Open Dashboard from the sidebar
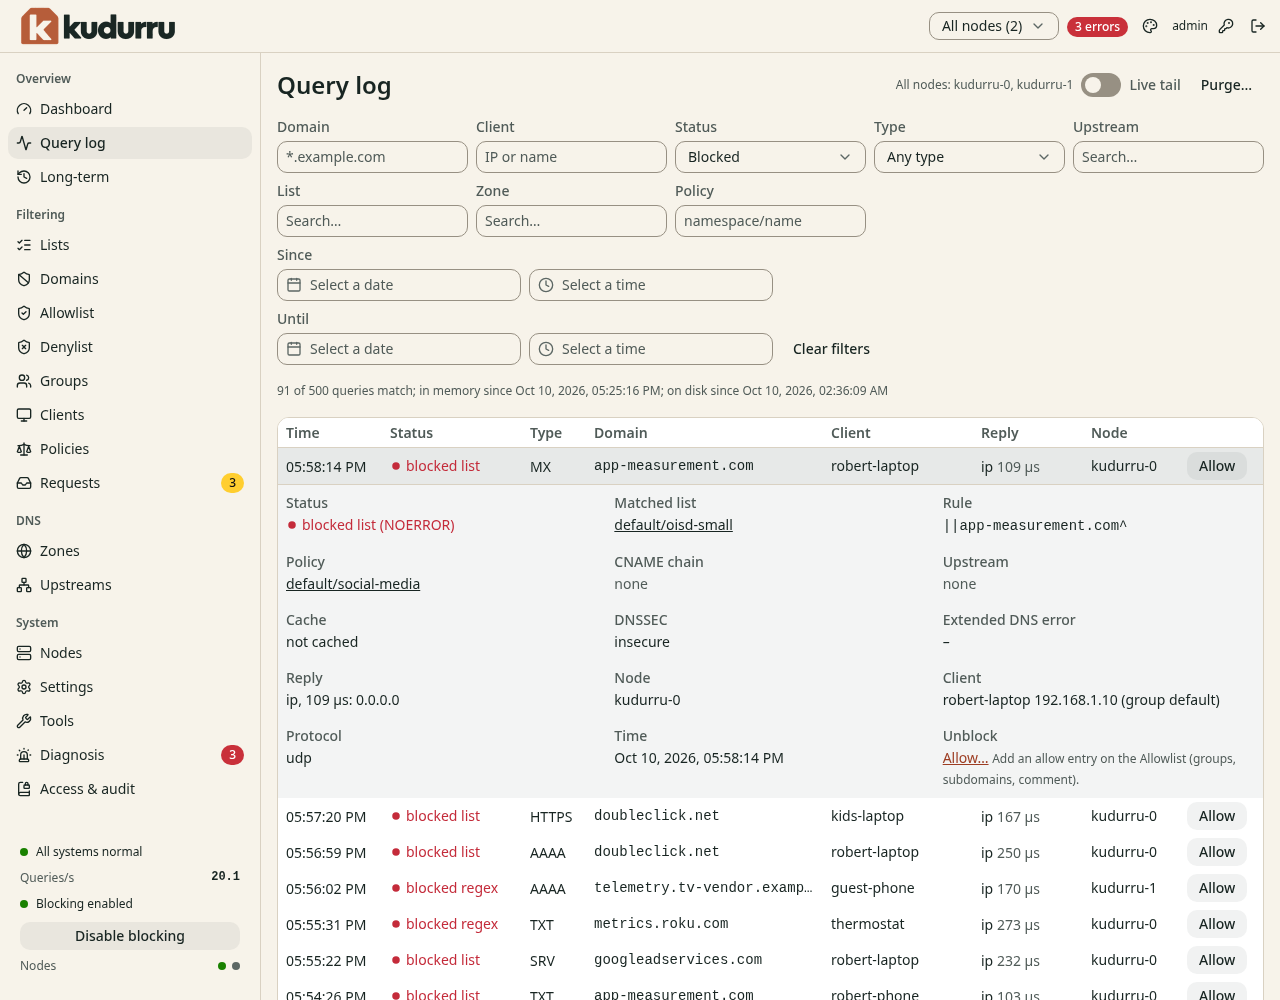The height and width of the screenshot is (1000, 1280). pyautogui.click(x=130, y=109)
